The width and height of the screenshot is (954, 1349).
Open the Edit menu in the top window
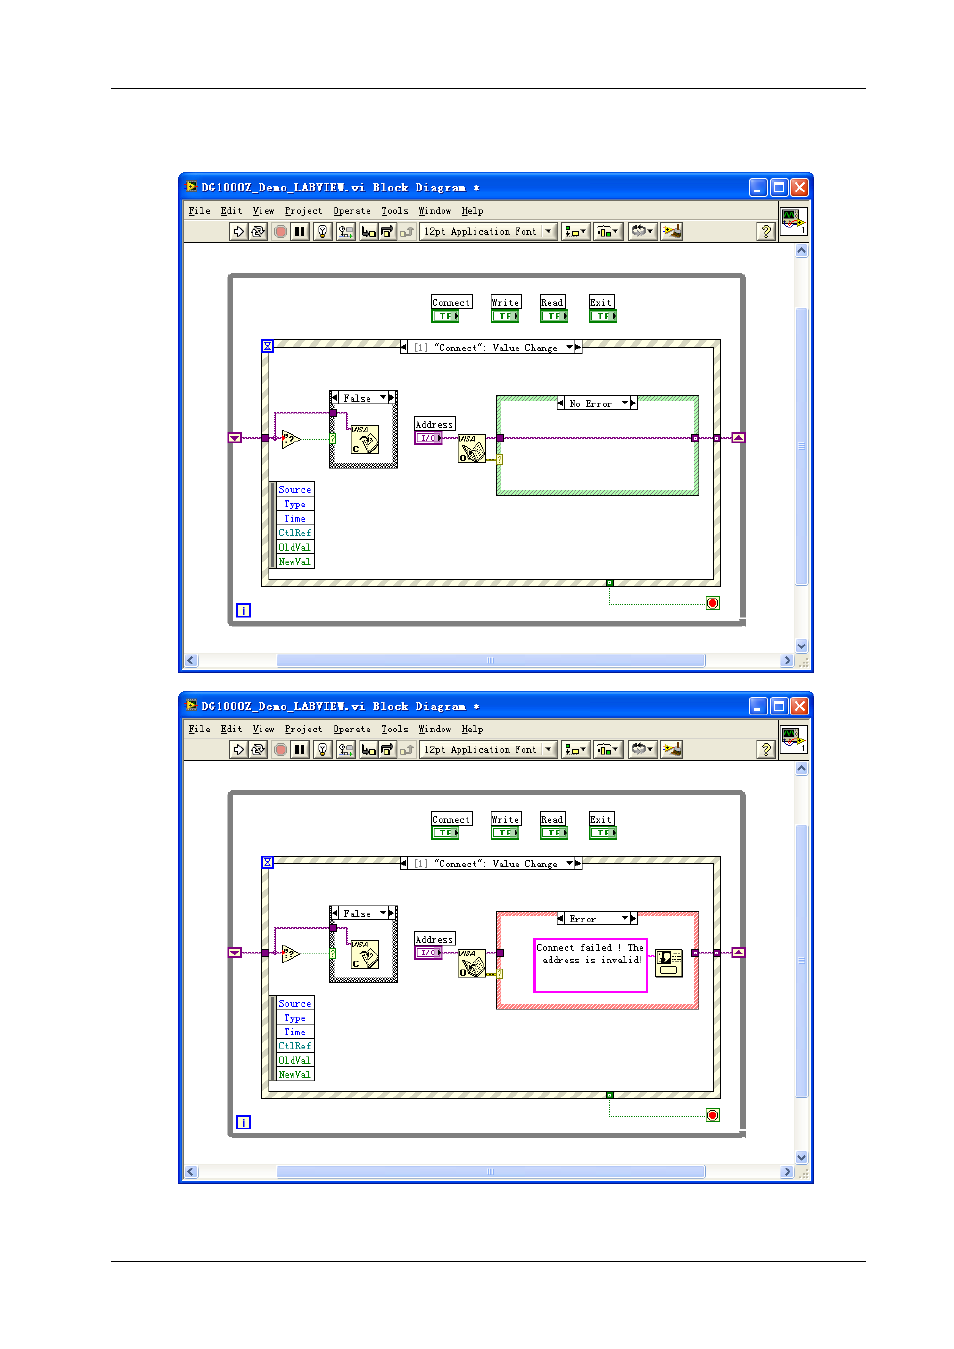231,211
